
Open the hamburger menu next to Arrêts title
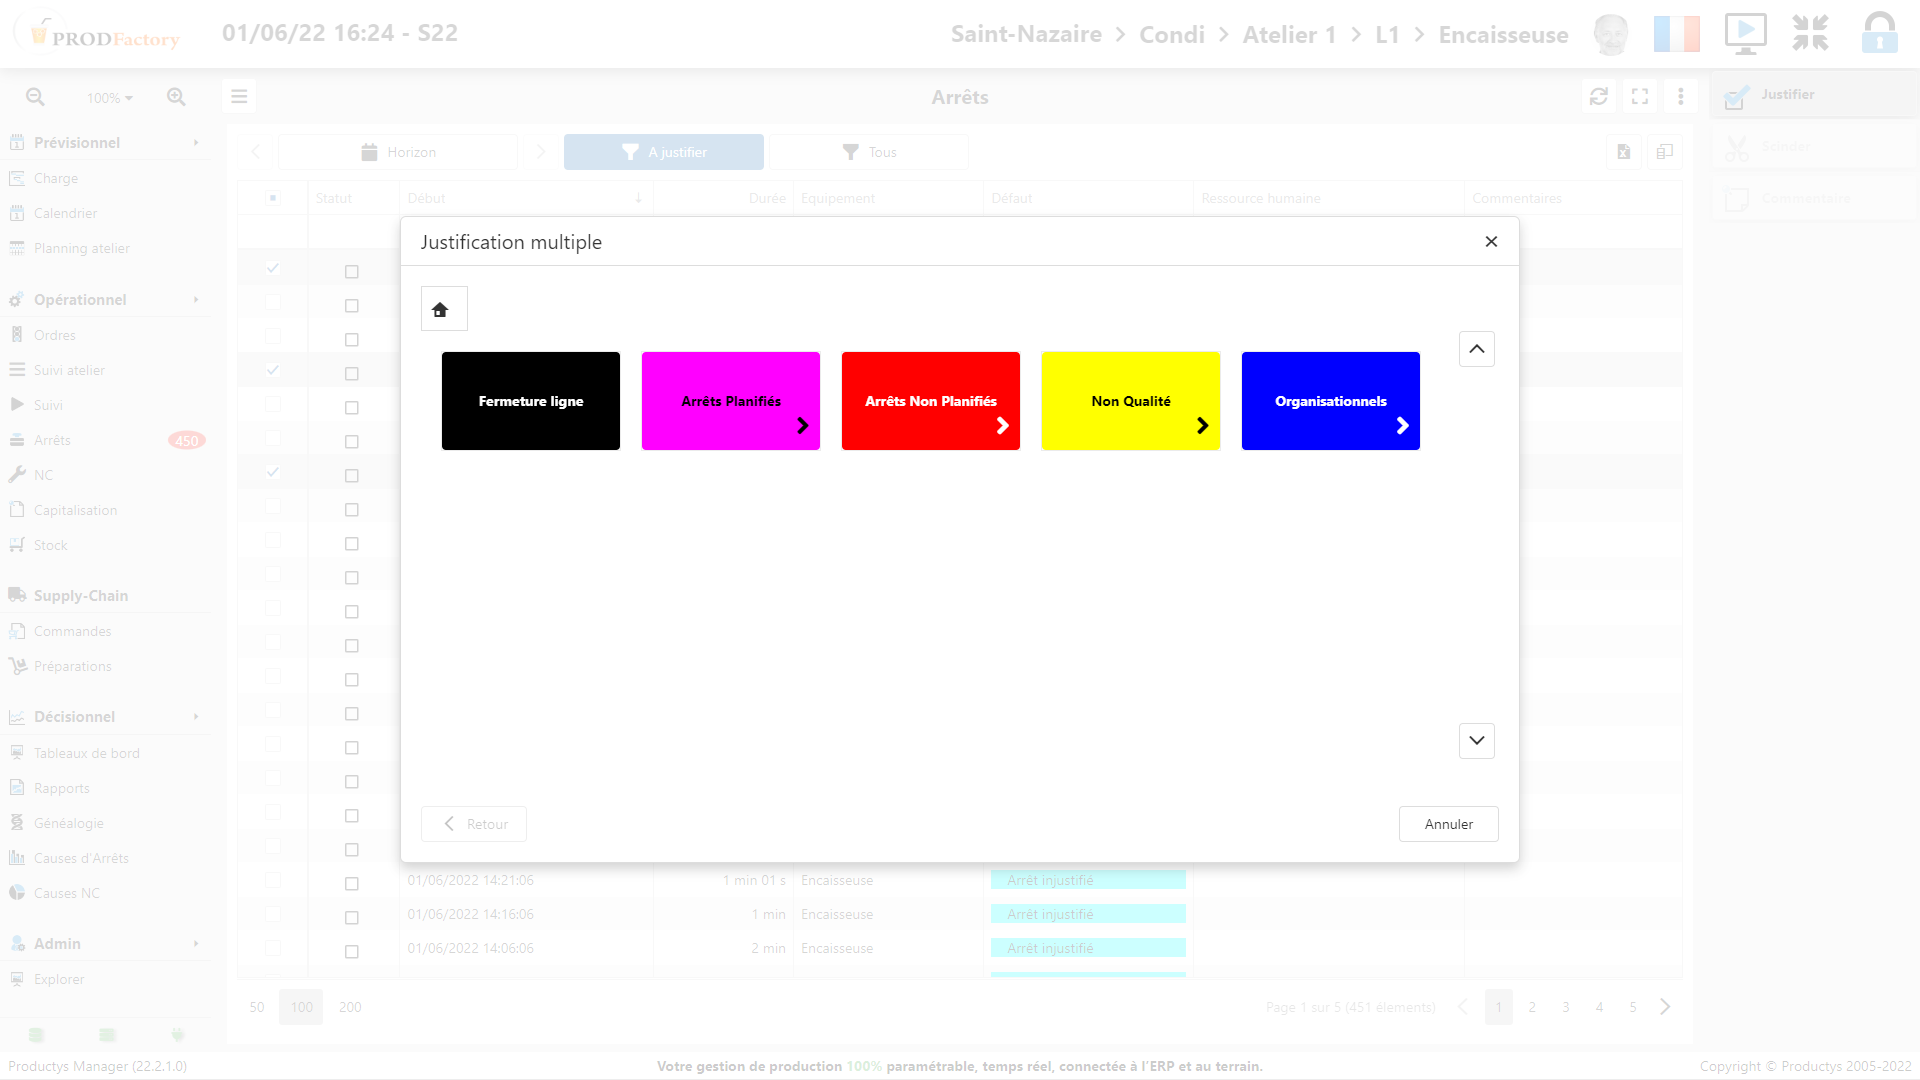click(x=239, y=96)
